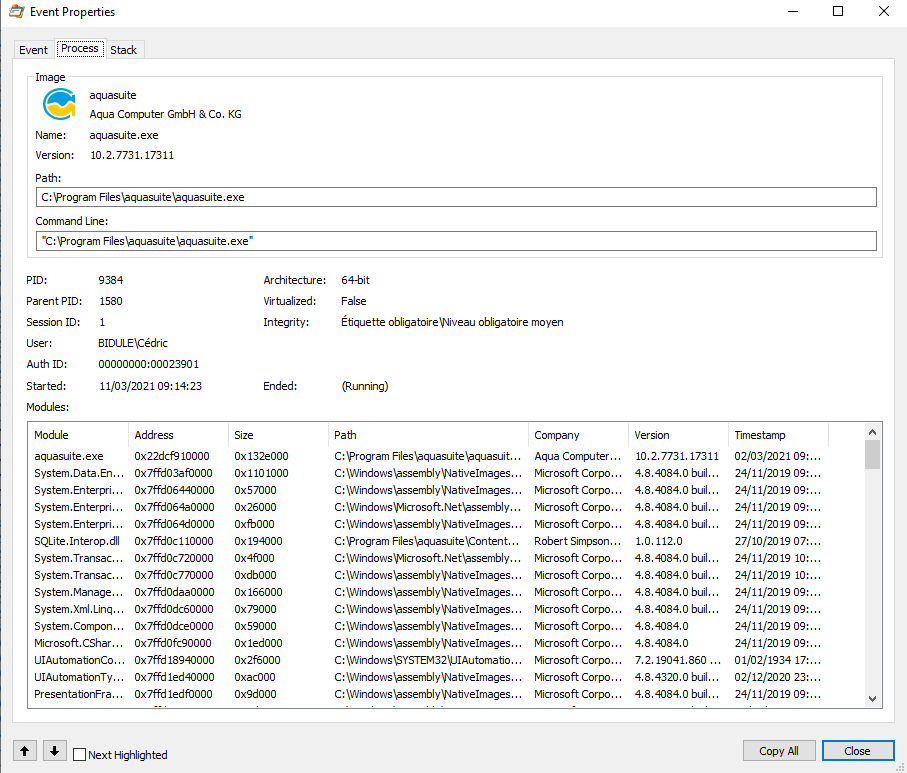Click the up arrow previous event button
The height and width of the screenshot is (773, 907).
click(x=24, y=751)
